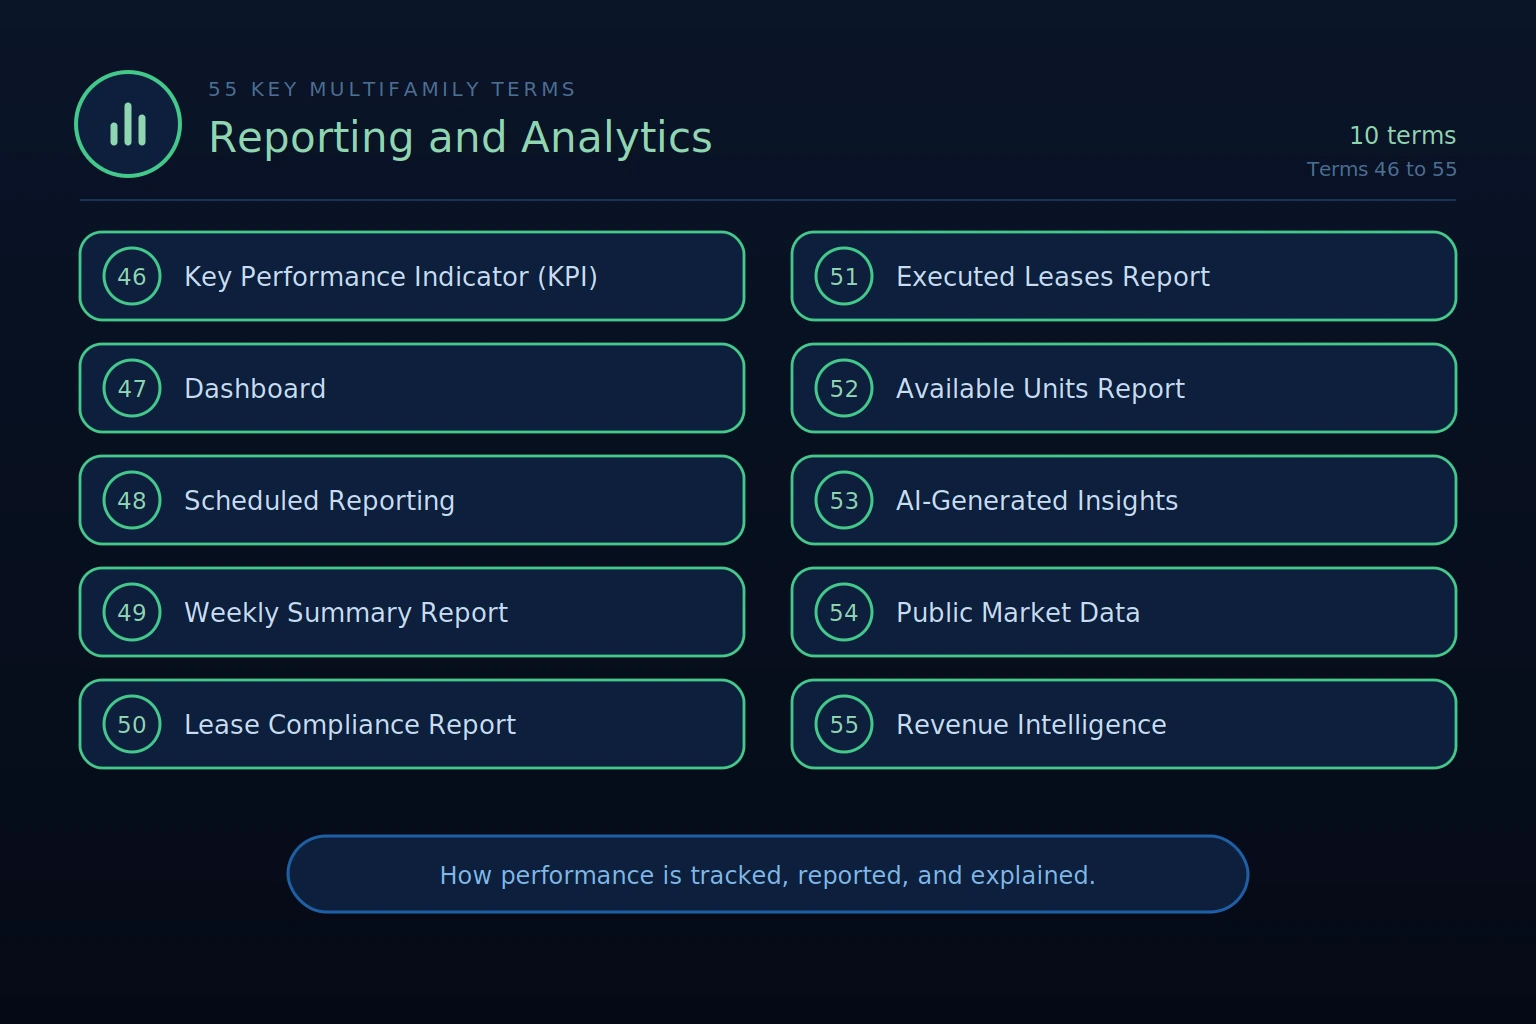Click the number 52 circle badge
Viewport: 1536px width, 1024px height.
[844, 388]
